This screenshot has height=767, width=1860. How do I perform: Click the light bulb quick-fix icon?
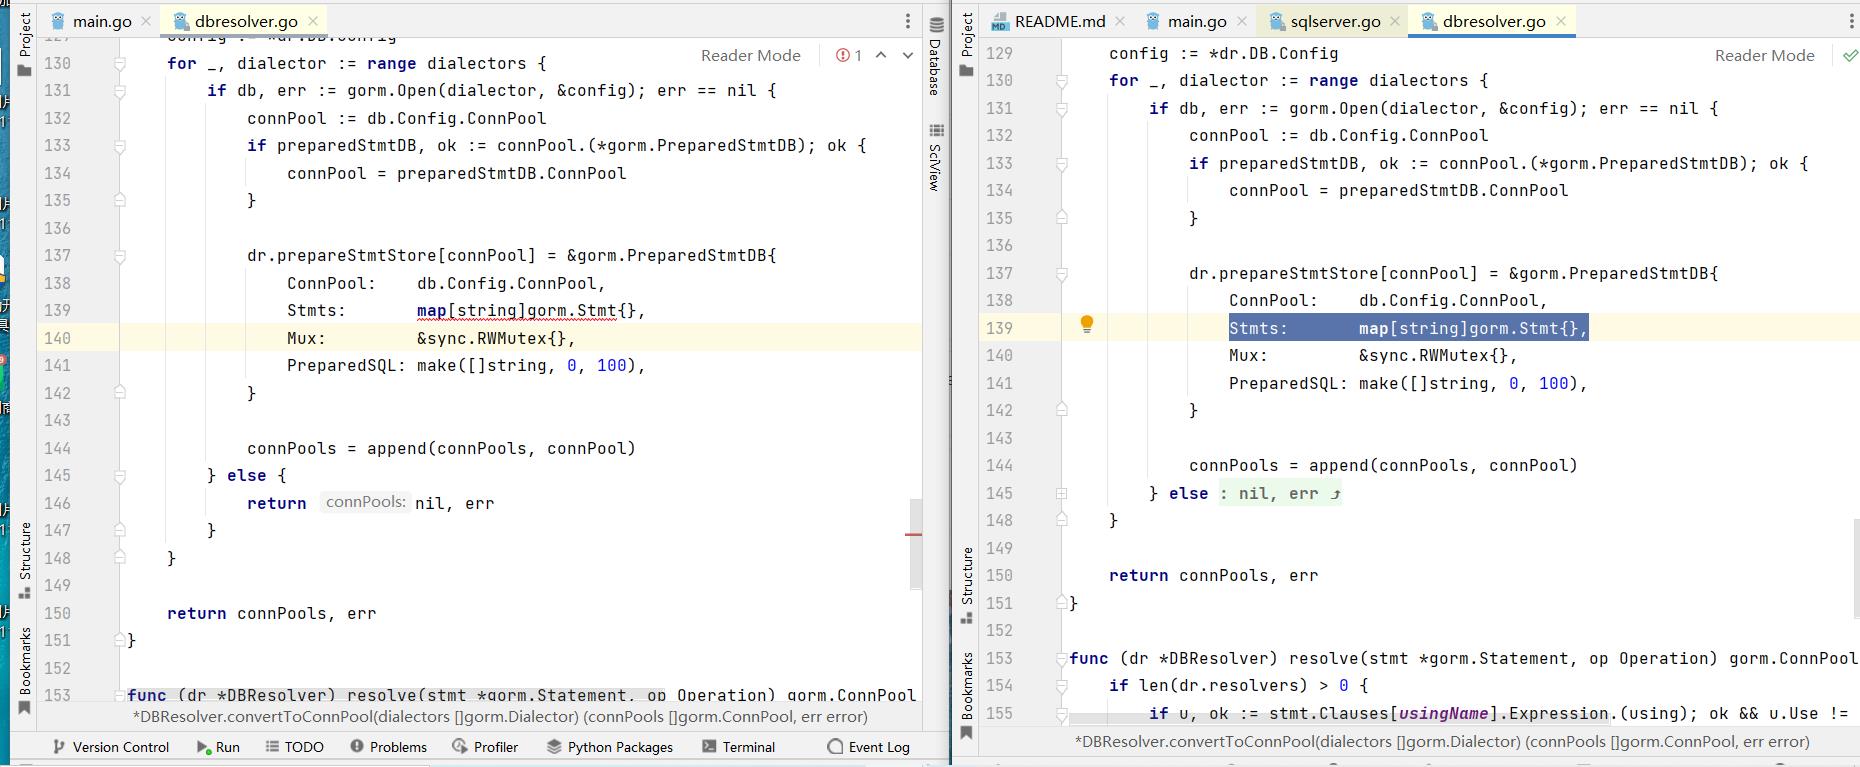(1087, 324)
